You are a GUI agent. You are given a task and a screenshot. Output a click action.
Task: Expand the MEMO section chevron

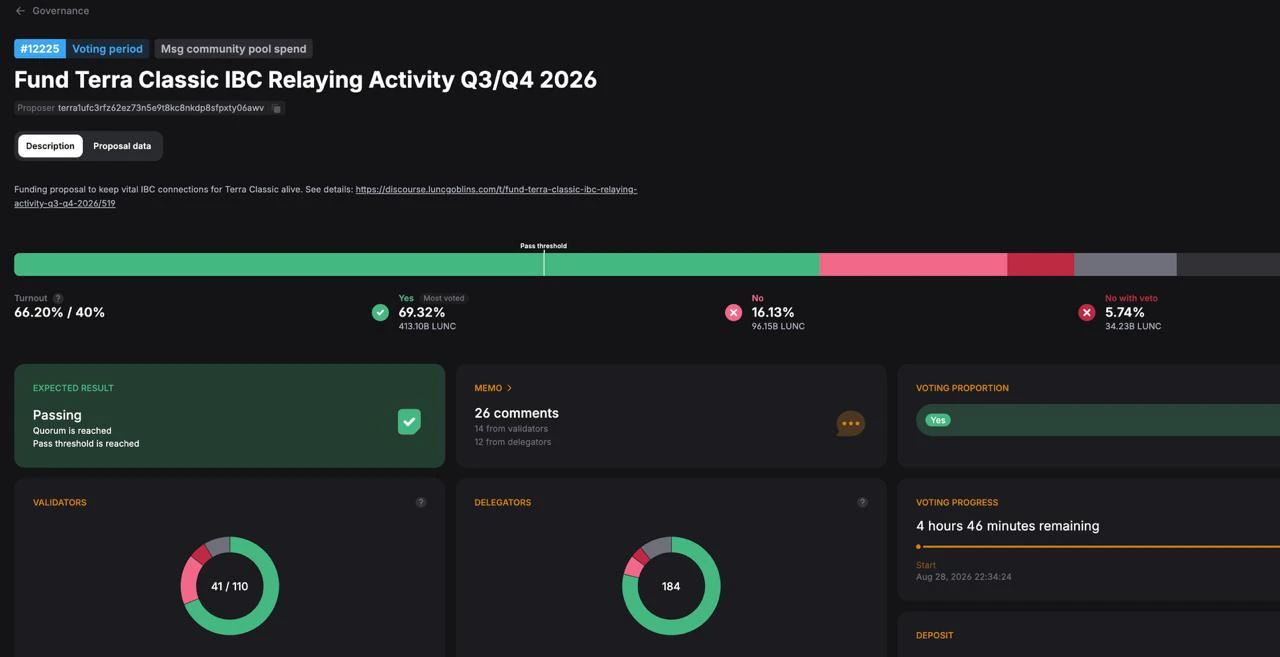(x=509, y=388)
